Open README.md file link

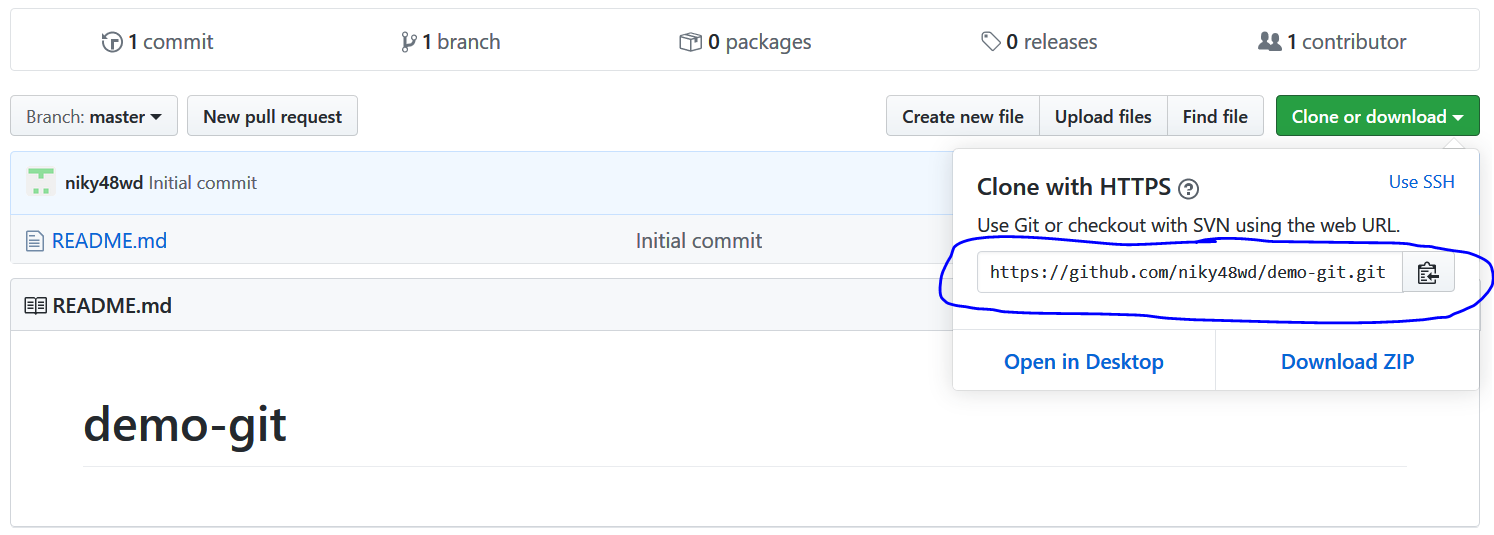tap(109, 241)
